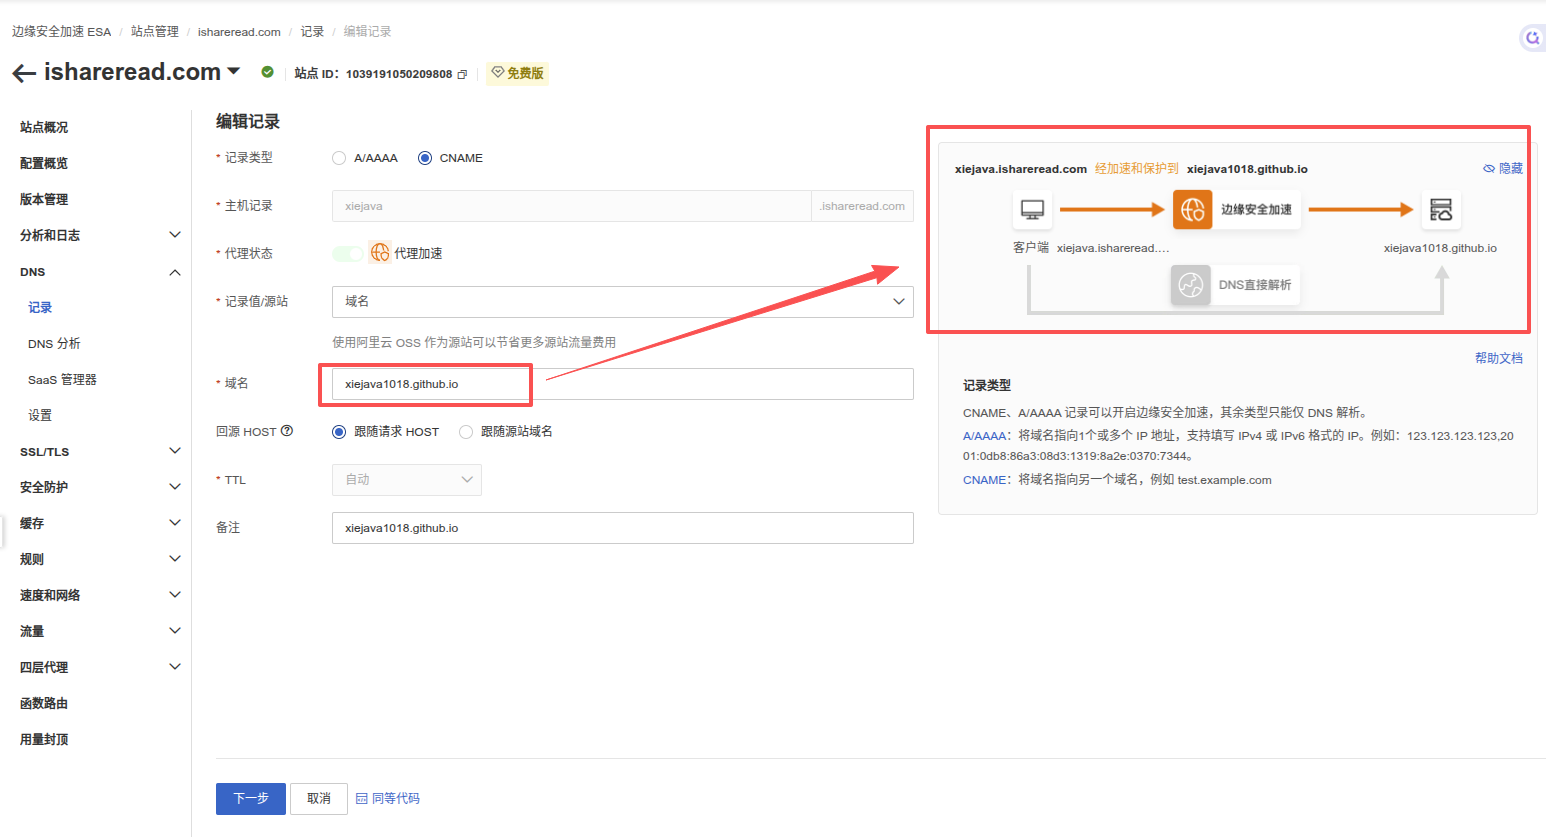
Task: Click the DNS直接解析 node label
Action: click(1255, 285)
